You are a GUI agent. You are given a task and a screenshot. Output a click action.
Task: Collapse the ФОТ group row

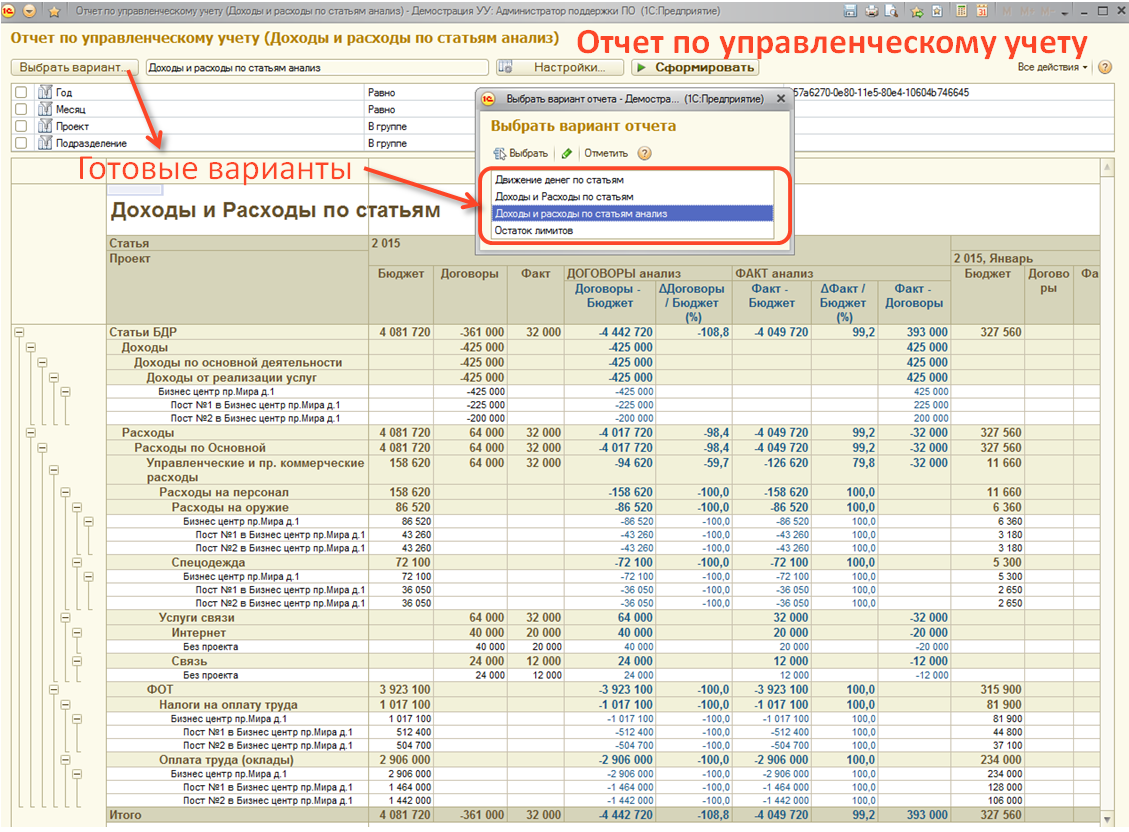click(55, 690)
